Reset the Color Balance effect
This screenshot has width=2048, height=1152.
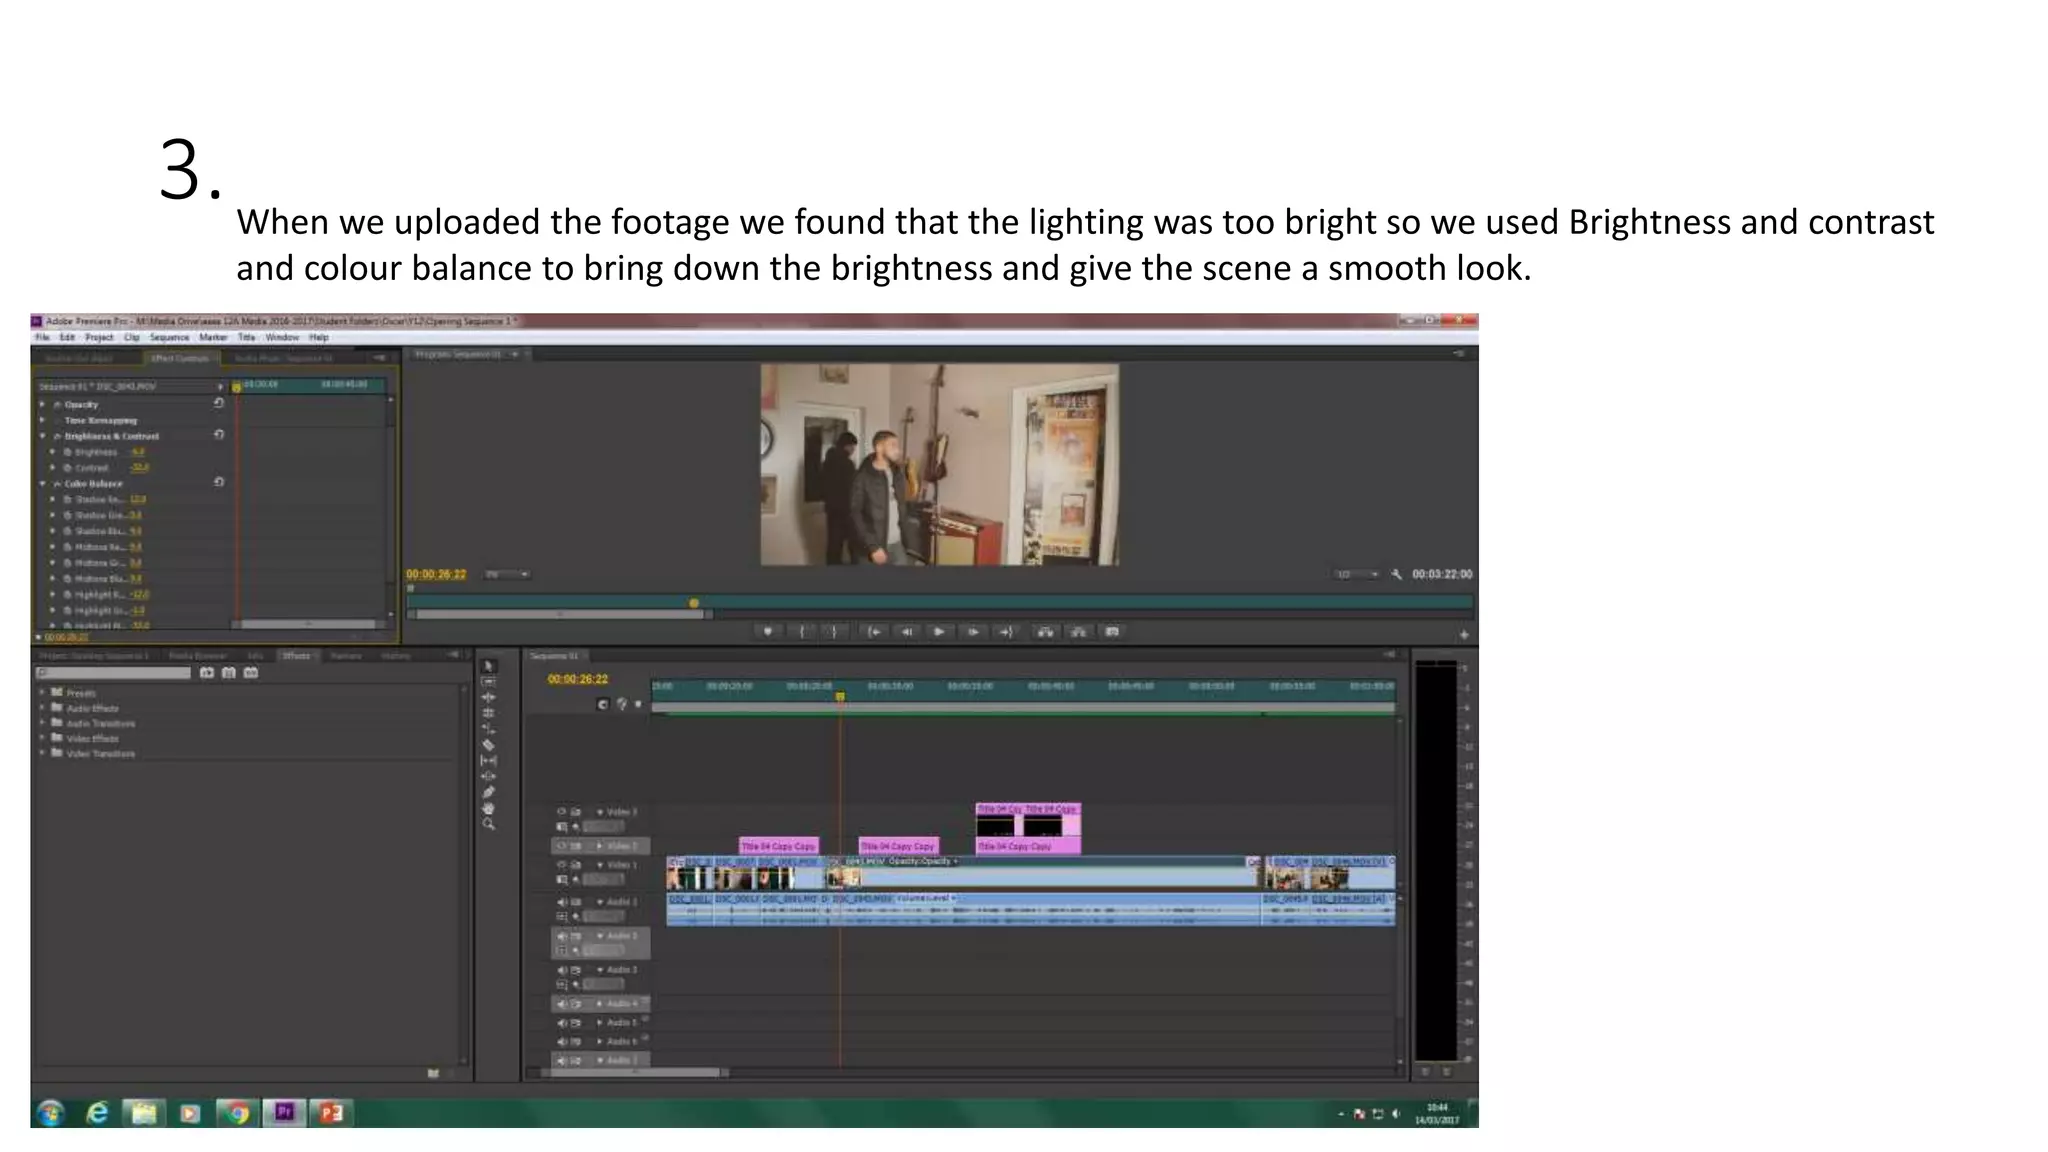coord(219,482)
